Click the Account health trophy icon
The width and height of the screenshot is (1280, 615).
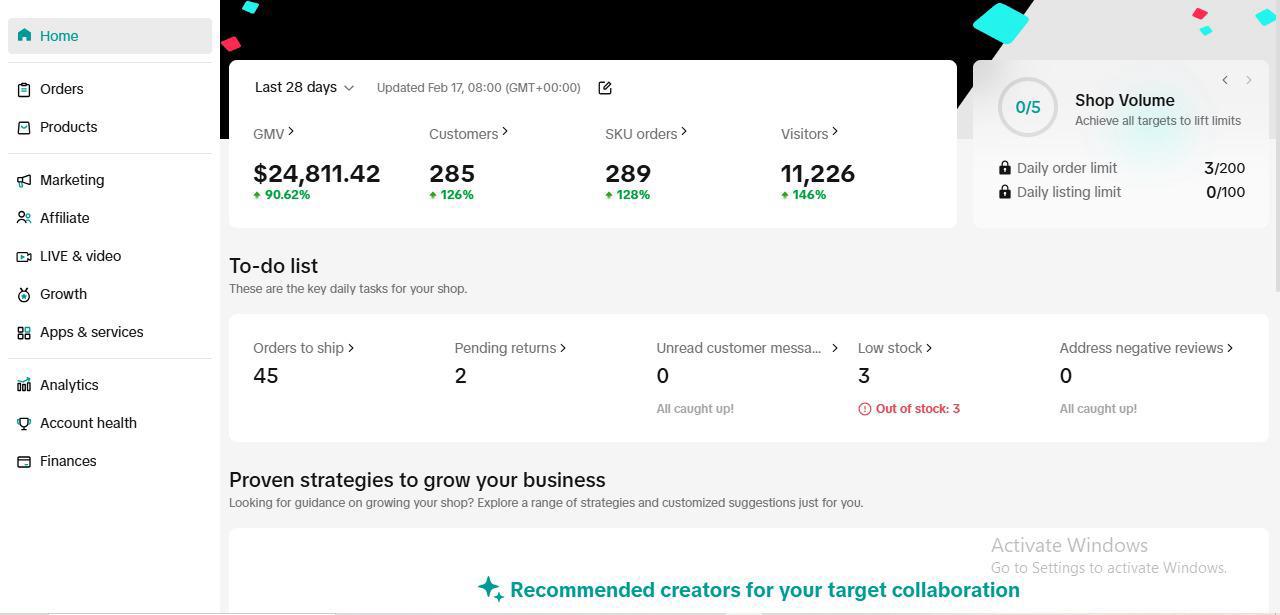point(24,423)
